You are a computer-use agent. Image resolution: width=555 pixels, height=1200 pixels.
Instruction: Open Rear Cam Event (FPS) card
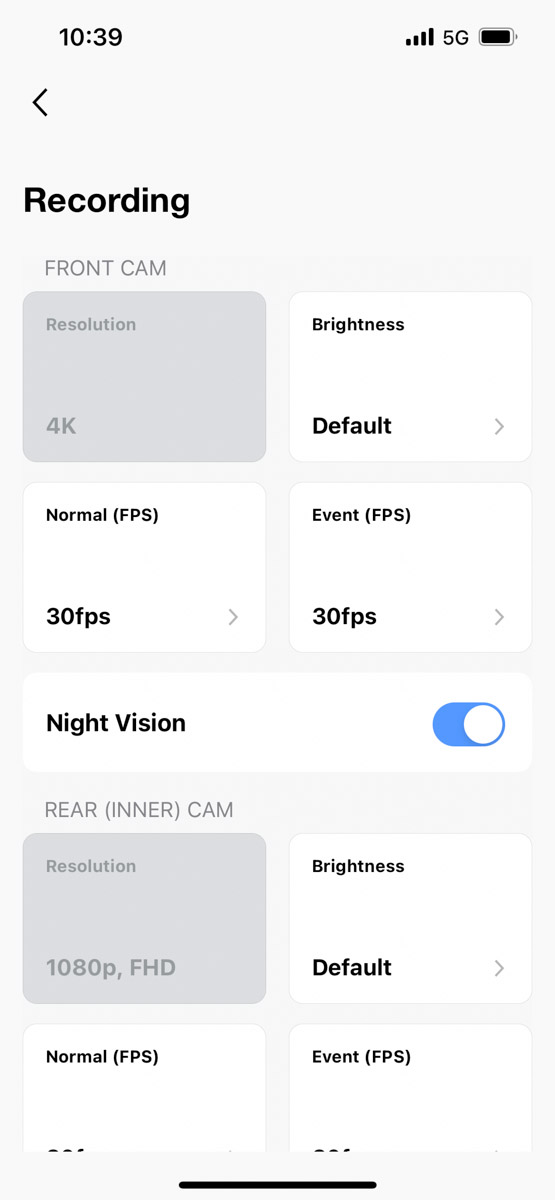click(x=410, y=1088)
